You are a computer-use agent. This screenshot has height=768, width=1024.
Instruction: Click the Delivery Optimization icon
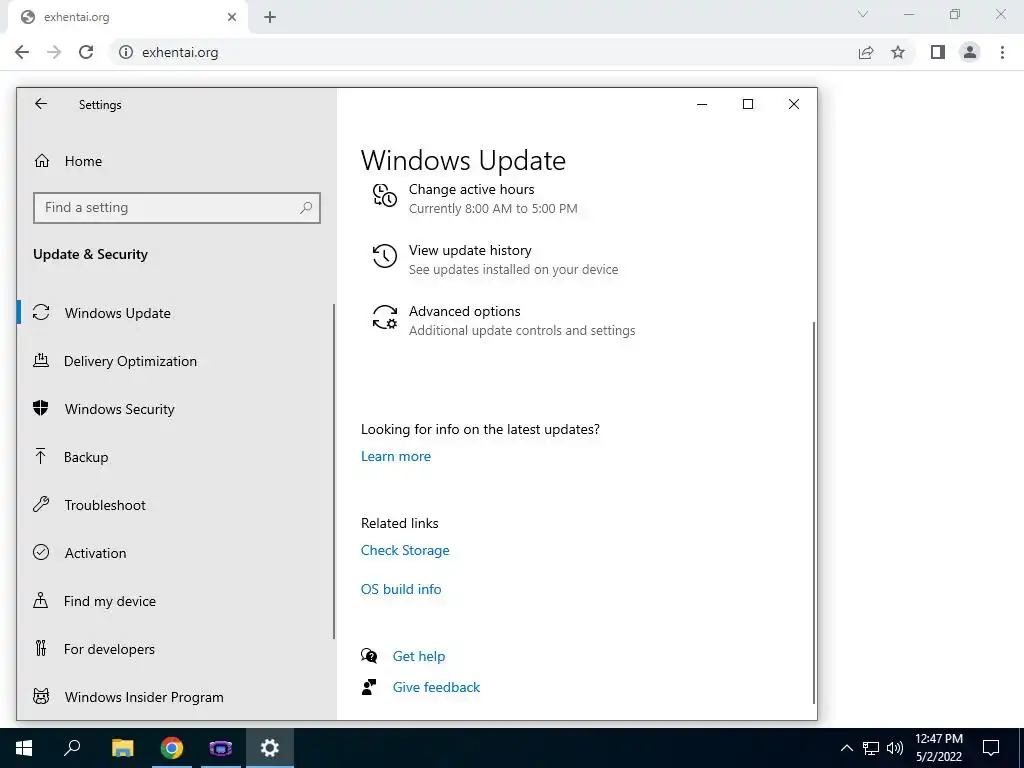click(41, 360)
